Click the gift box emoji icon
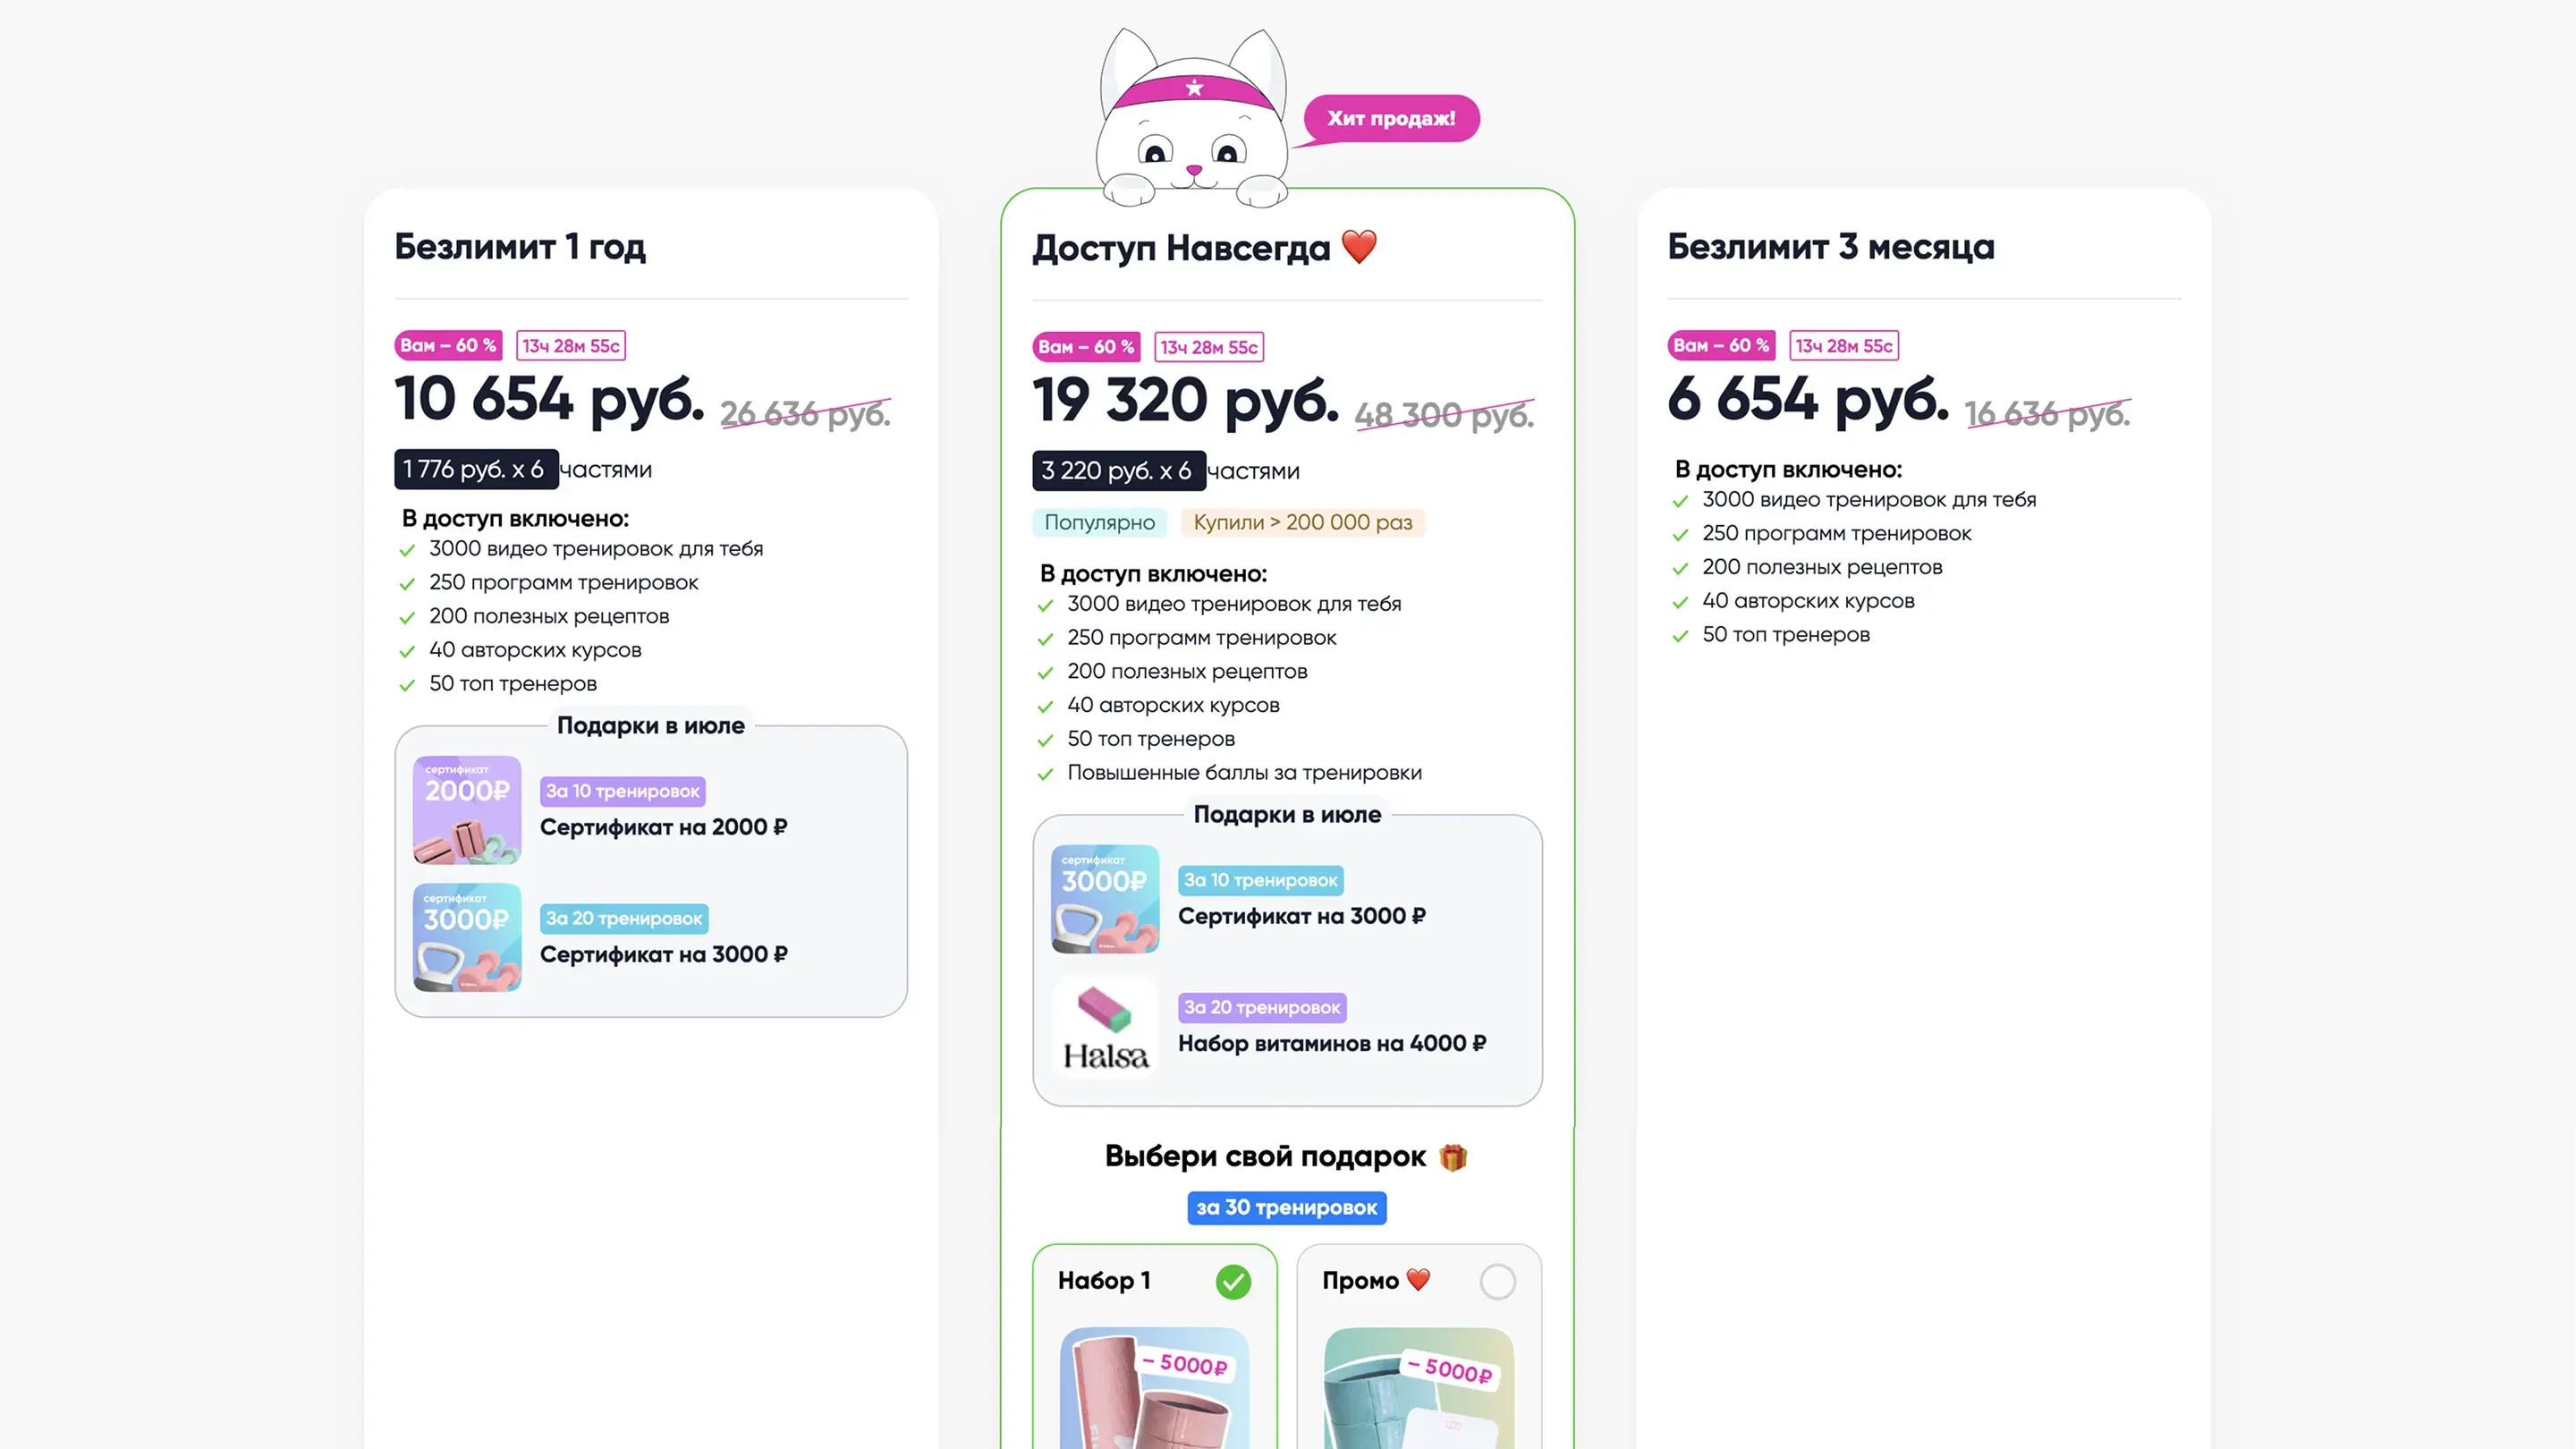This screenshot has width=2576, height=1449. click(x=1452, y=1157)
